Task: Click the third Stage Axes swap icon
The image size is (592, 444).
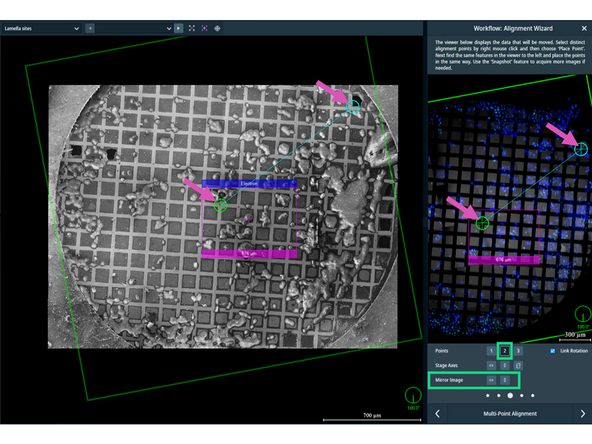Action: pyautogui.click(x=518, y=365)
